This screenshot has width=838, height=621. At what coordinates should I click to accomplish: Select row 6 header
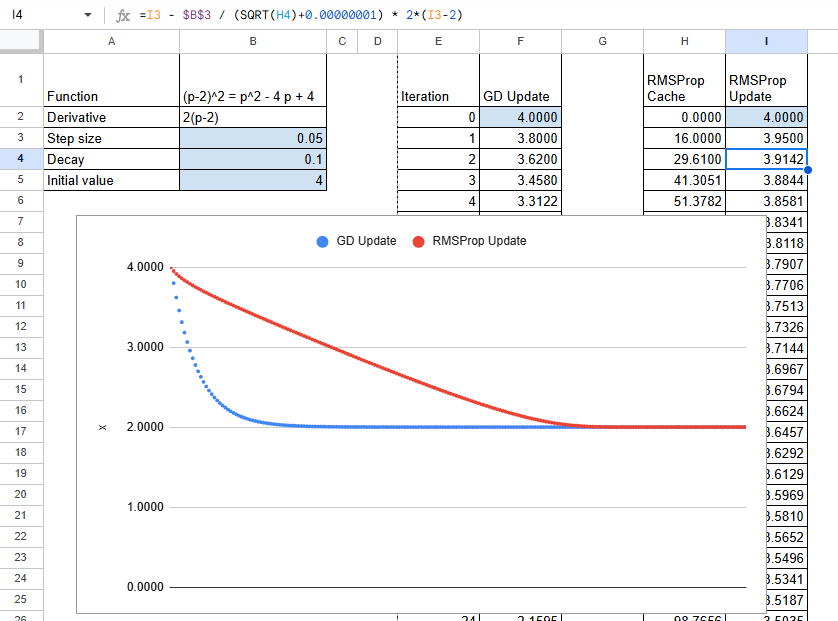click(x=21, y=200)
